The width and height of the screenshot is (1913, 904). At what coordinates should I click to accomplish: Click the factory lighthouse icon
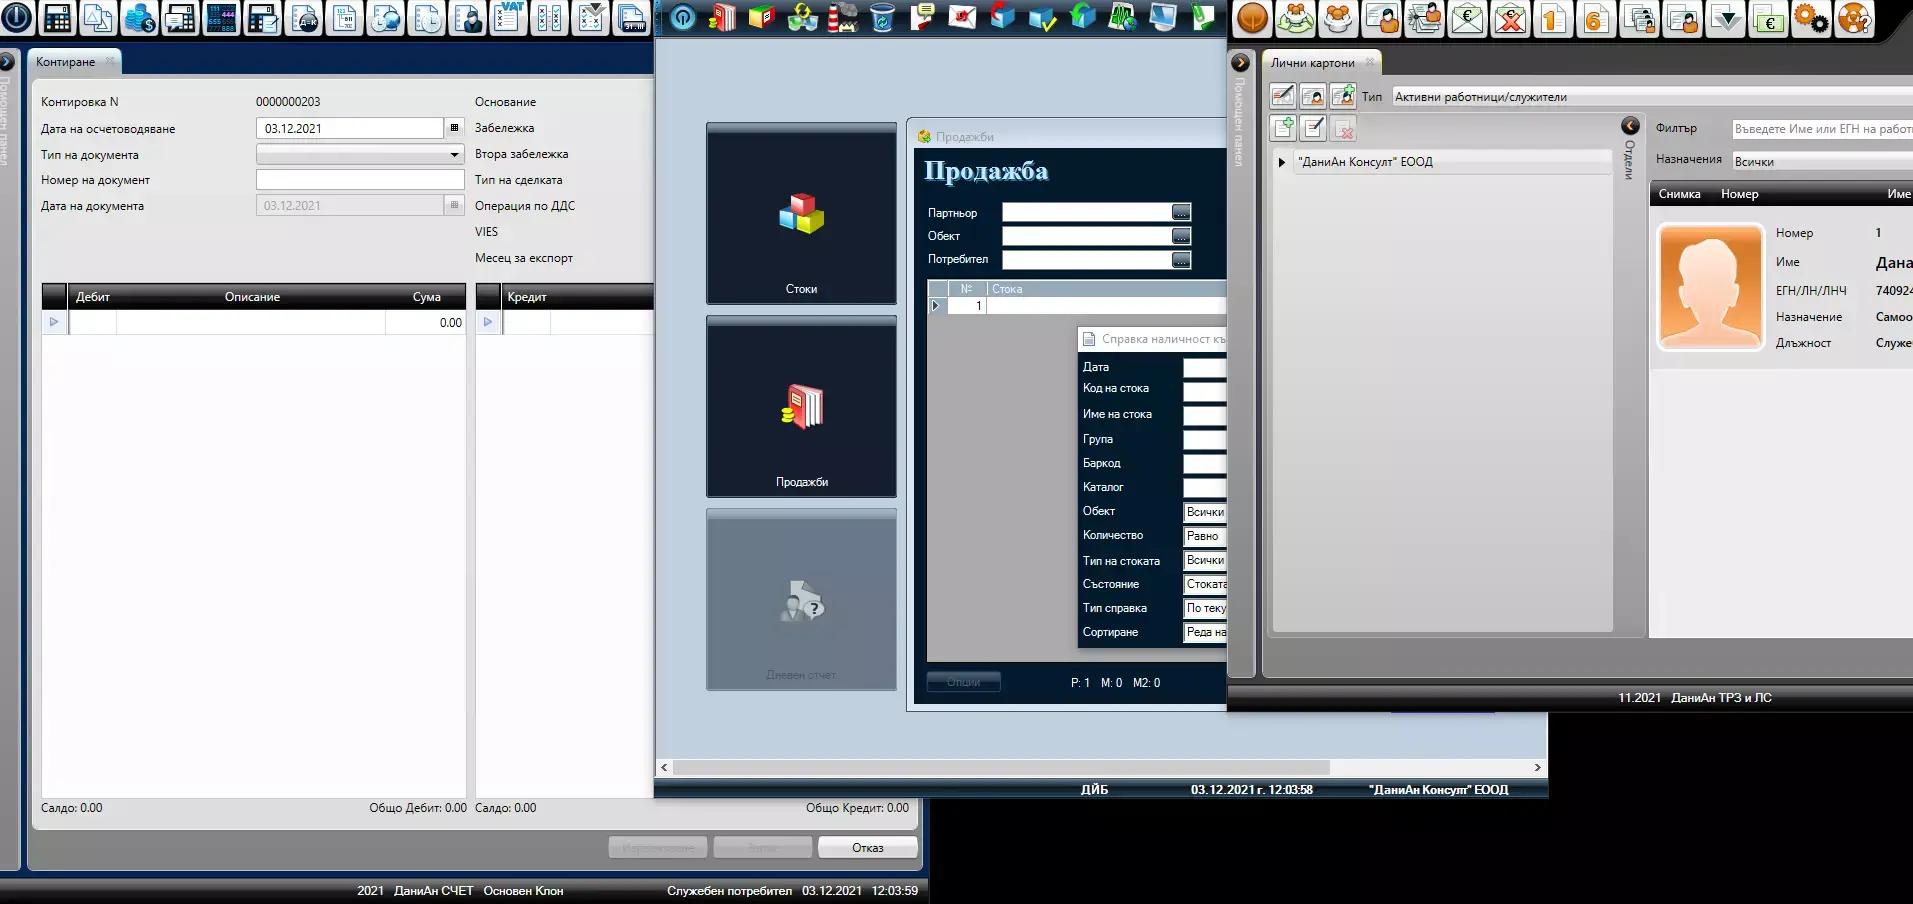click(x=843, y=17)
